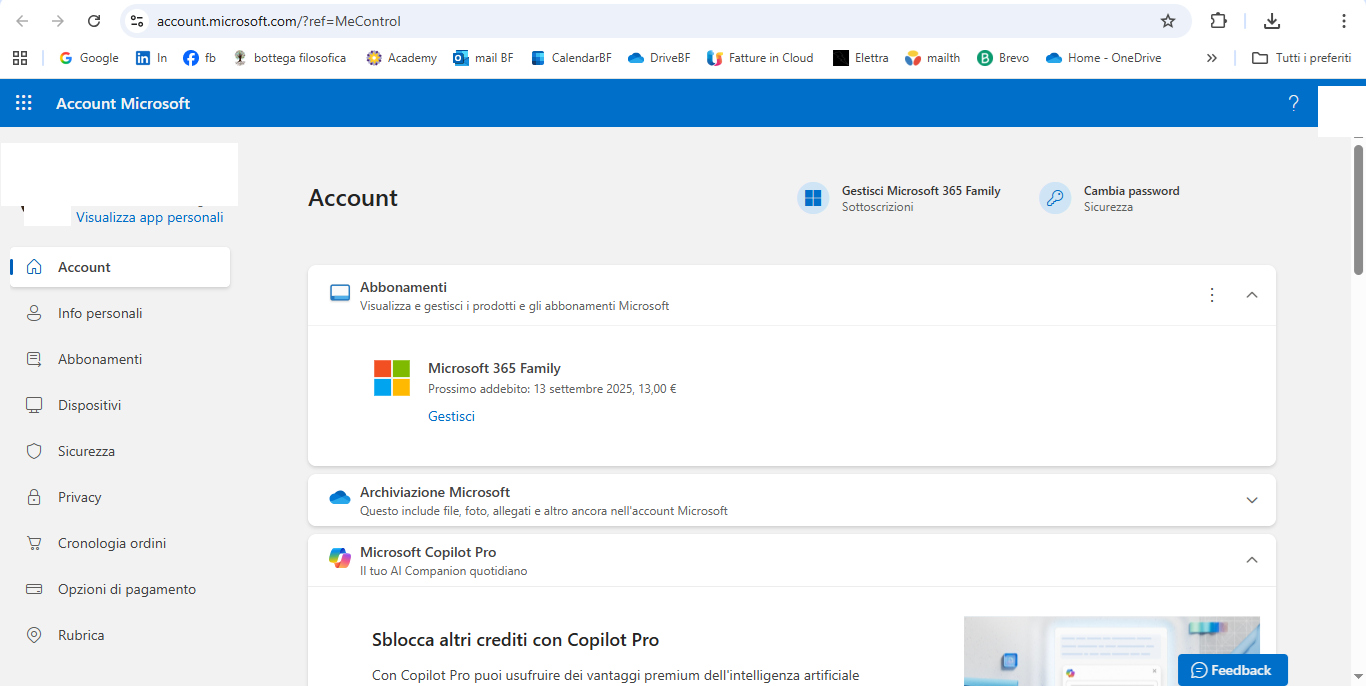Click the 'Account Microsoft' header title
Image resolution: width=1366 pixels, height=686 pixels.
pyautogui.click(x=123, y=103)
